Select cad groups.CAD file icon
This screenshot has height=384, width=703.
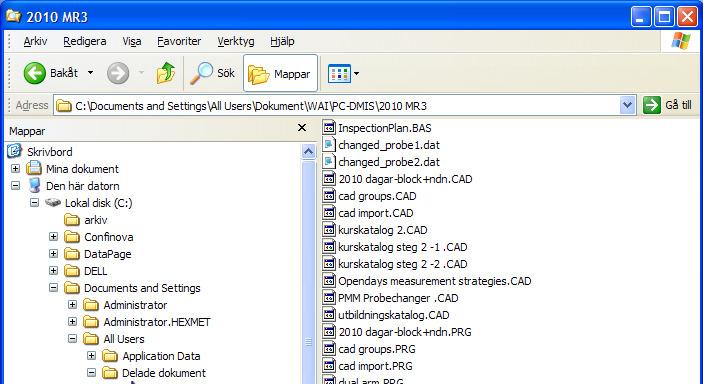(329, 196)
